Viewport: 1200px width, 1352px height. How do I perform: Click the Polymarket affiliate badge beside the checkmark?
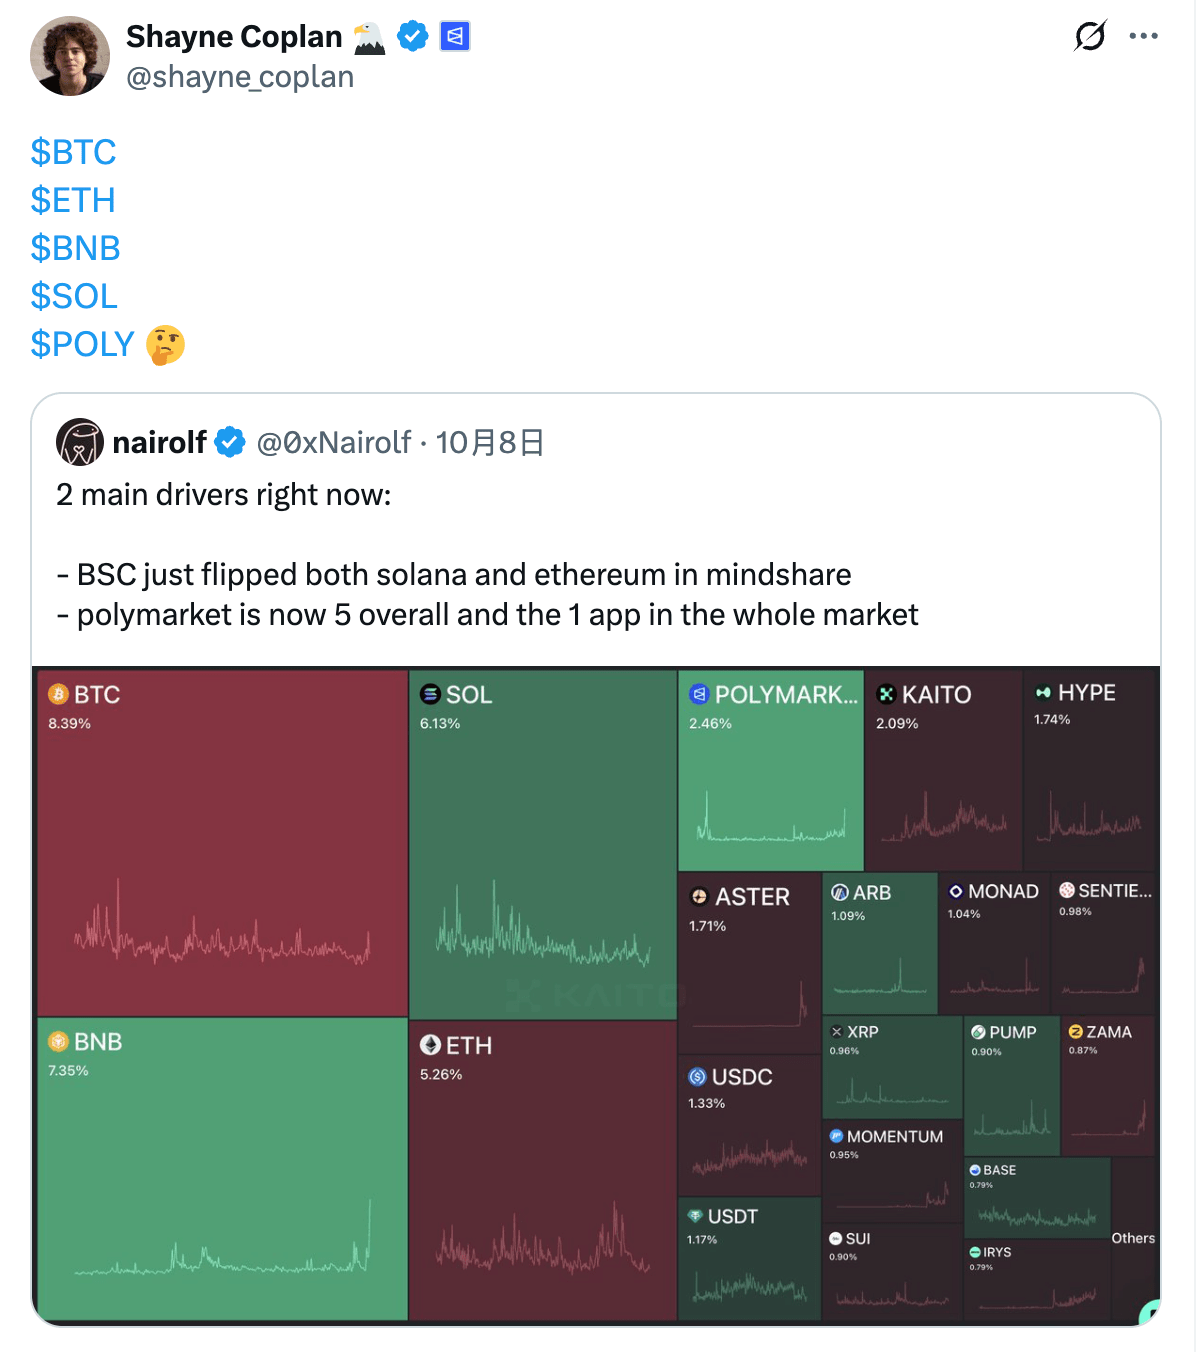(x=453, y=36)
